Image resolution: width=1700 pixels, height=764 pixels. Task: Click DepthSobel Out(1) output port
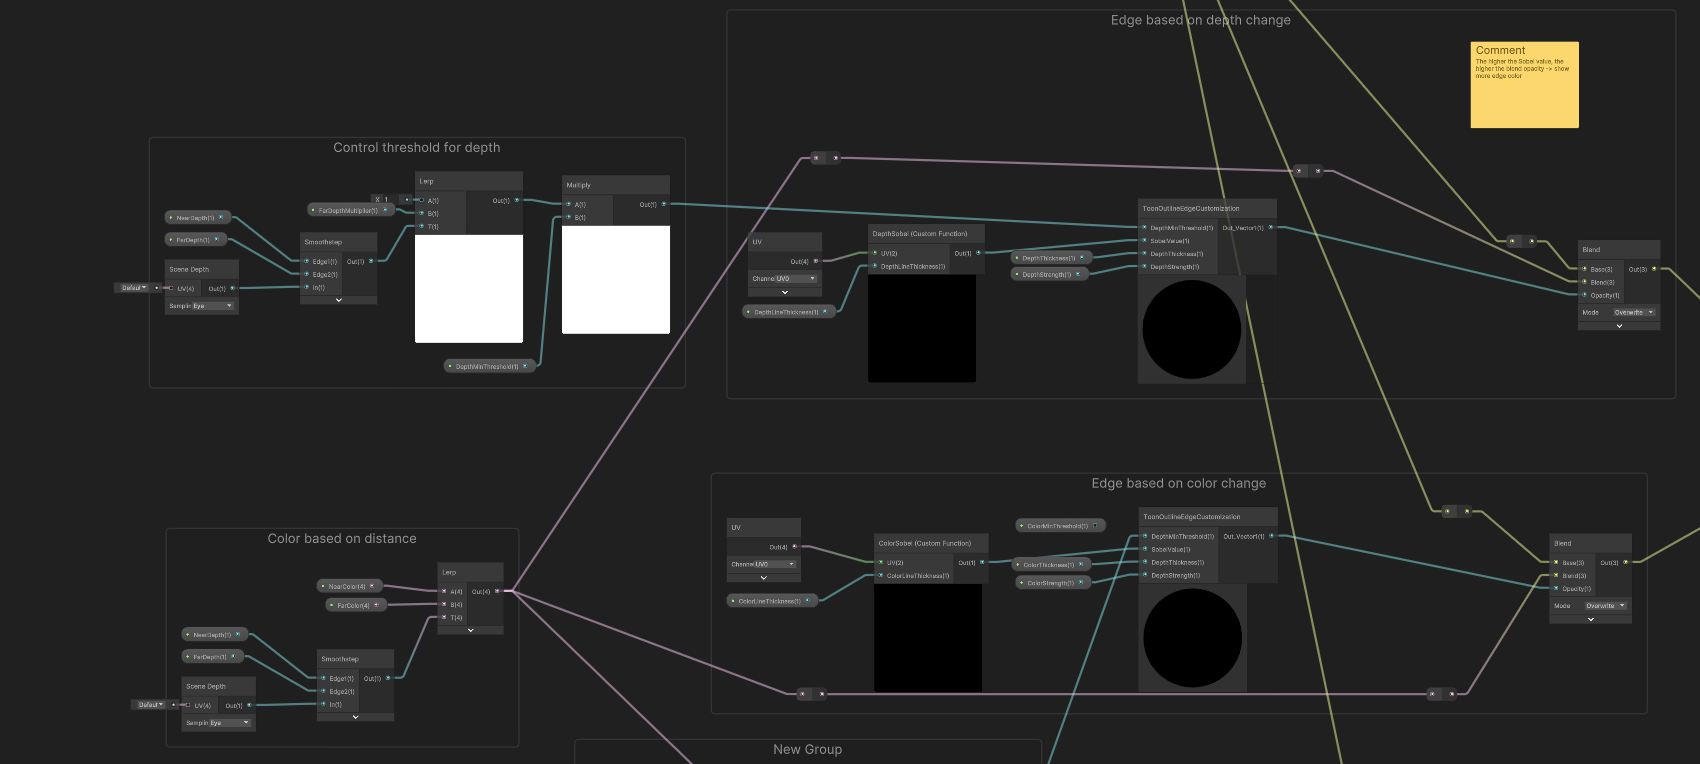click(x=979, y=253)
